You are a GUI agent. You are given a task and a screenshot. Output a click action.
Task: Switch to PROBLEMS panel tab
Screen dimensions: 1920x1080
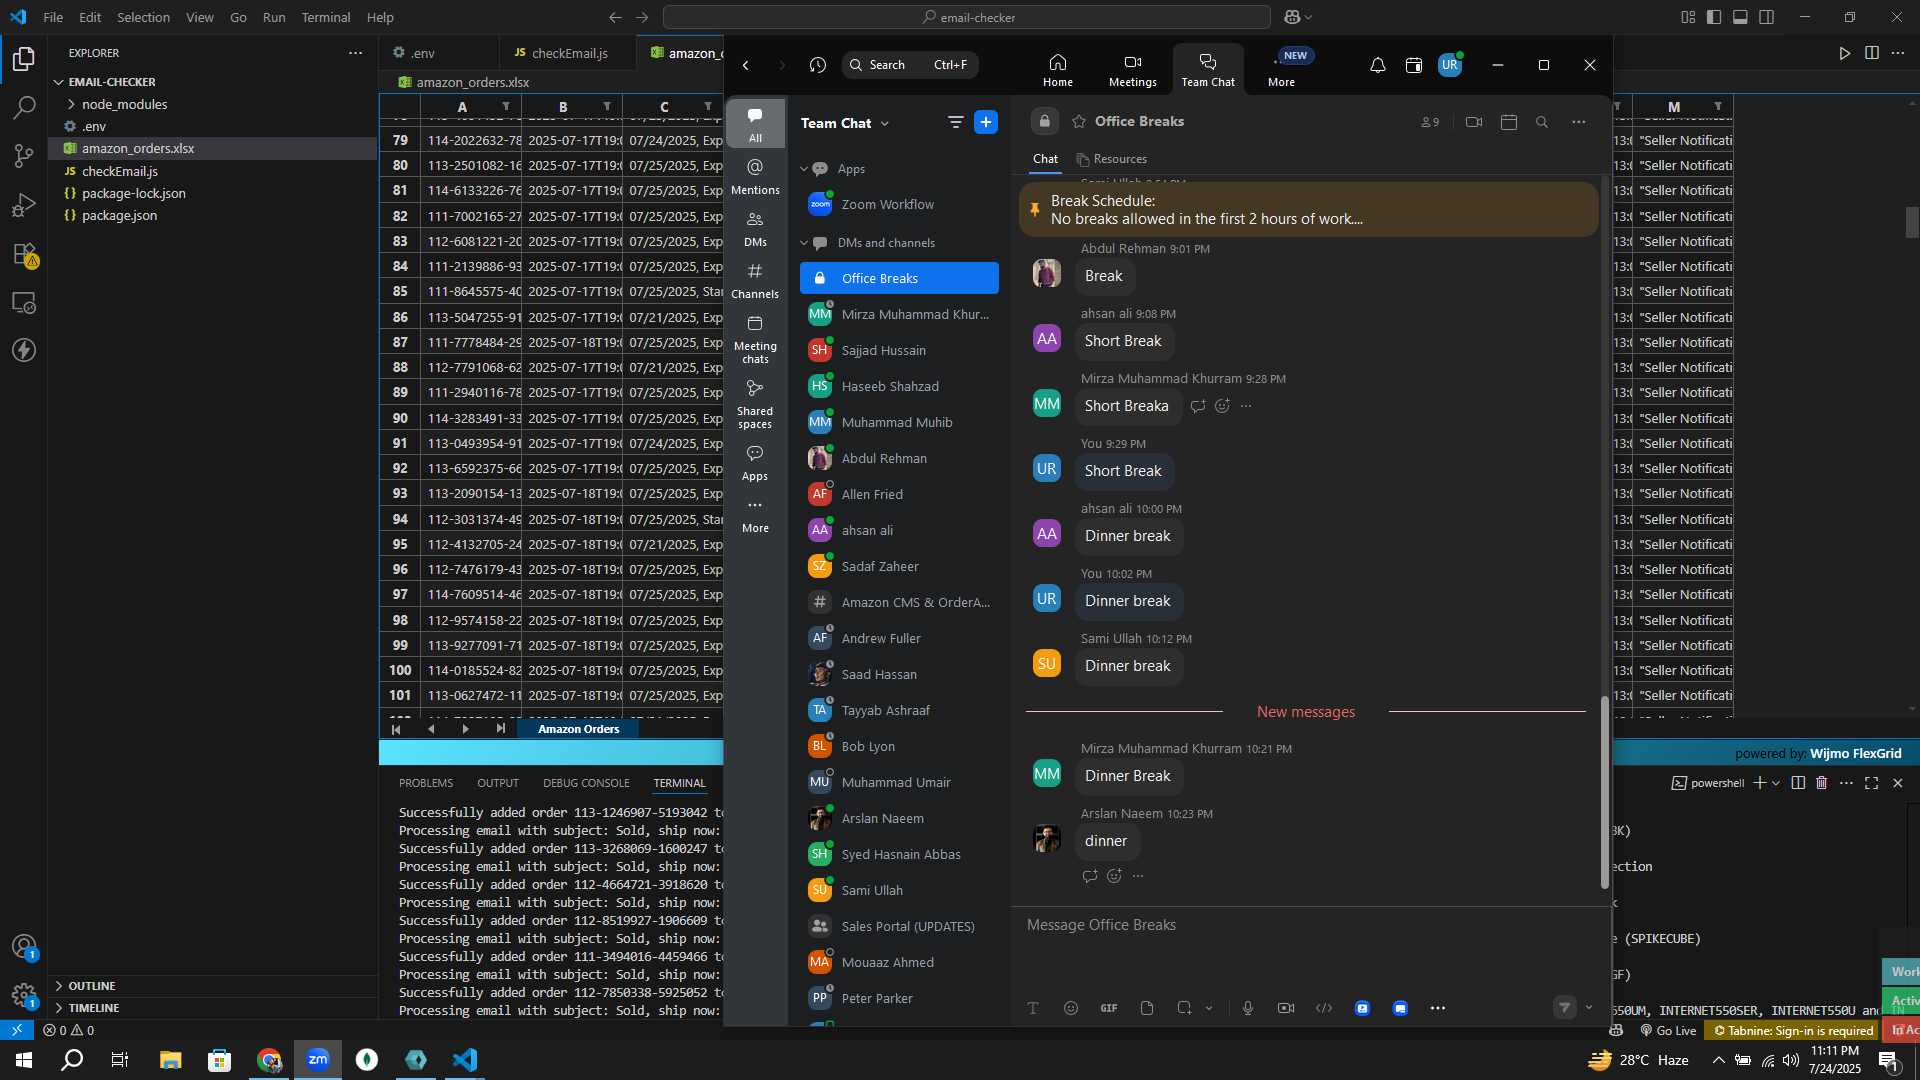point(426,783)
